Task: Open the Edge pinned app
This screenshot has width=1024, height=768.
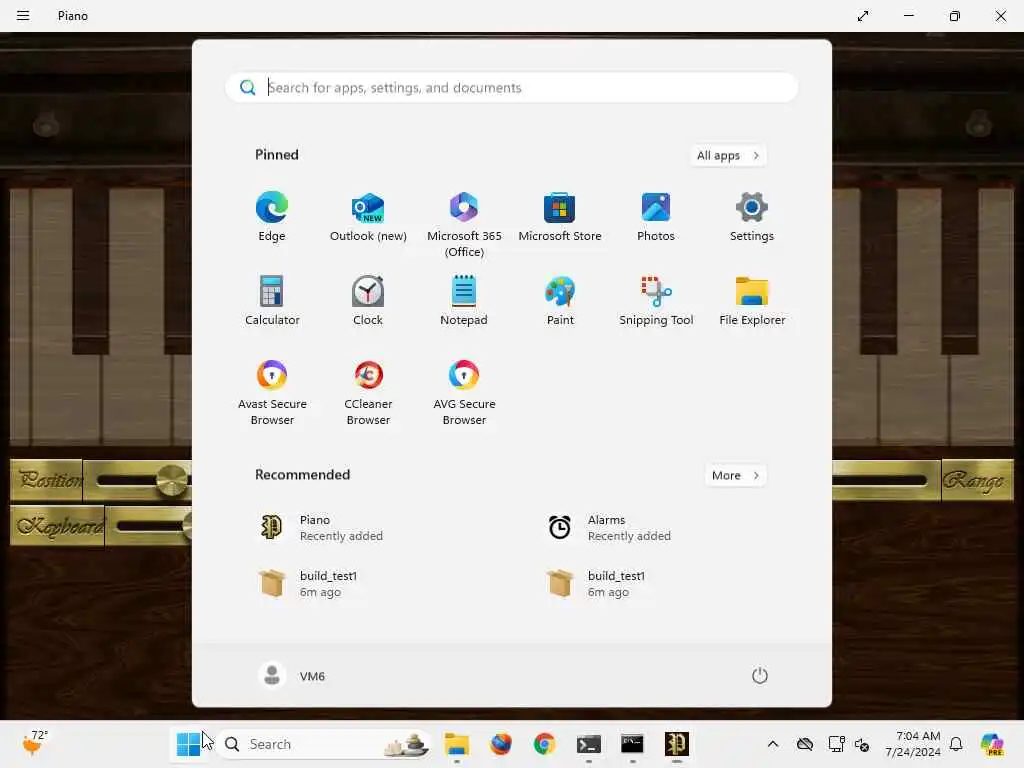Action: 272,217
